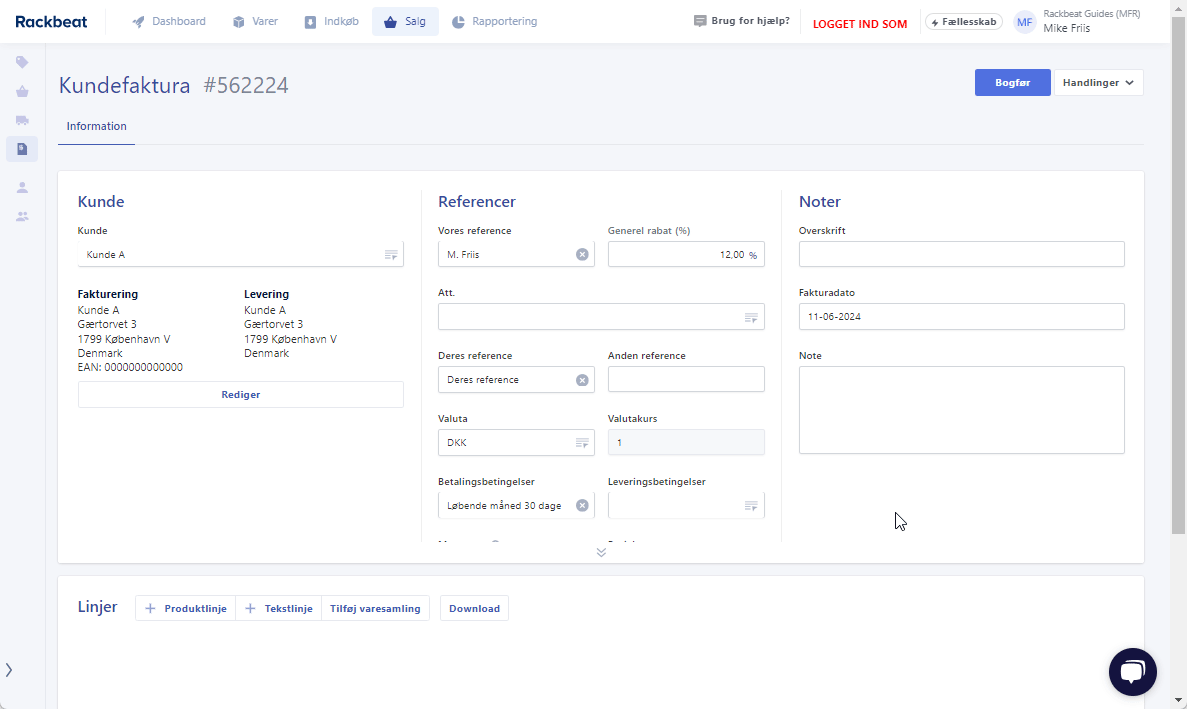The width and height of the screenshot is (1187, 709).
Task: Switch to the Information tab
Action: click(96, 127)
